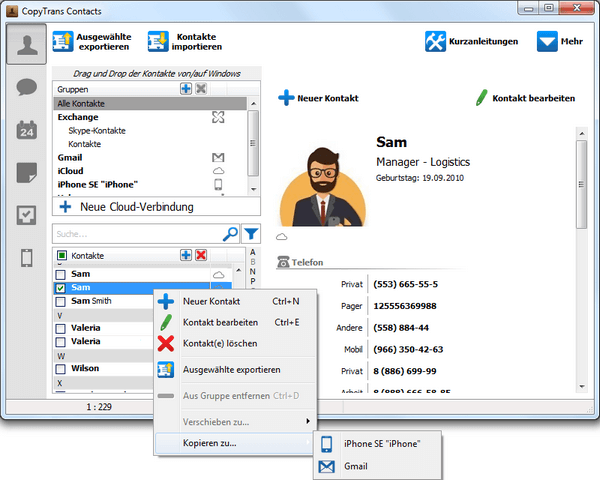This screenshot has height=480, width=600.
Task: Choose Neuer Kontakt from context menu
Action: (235, 301)
